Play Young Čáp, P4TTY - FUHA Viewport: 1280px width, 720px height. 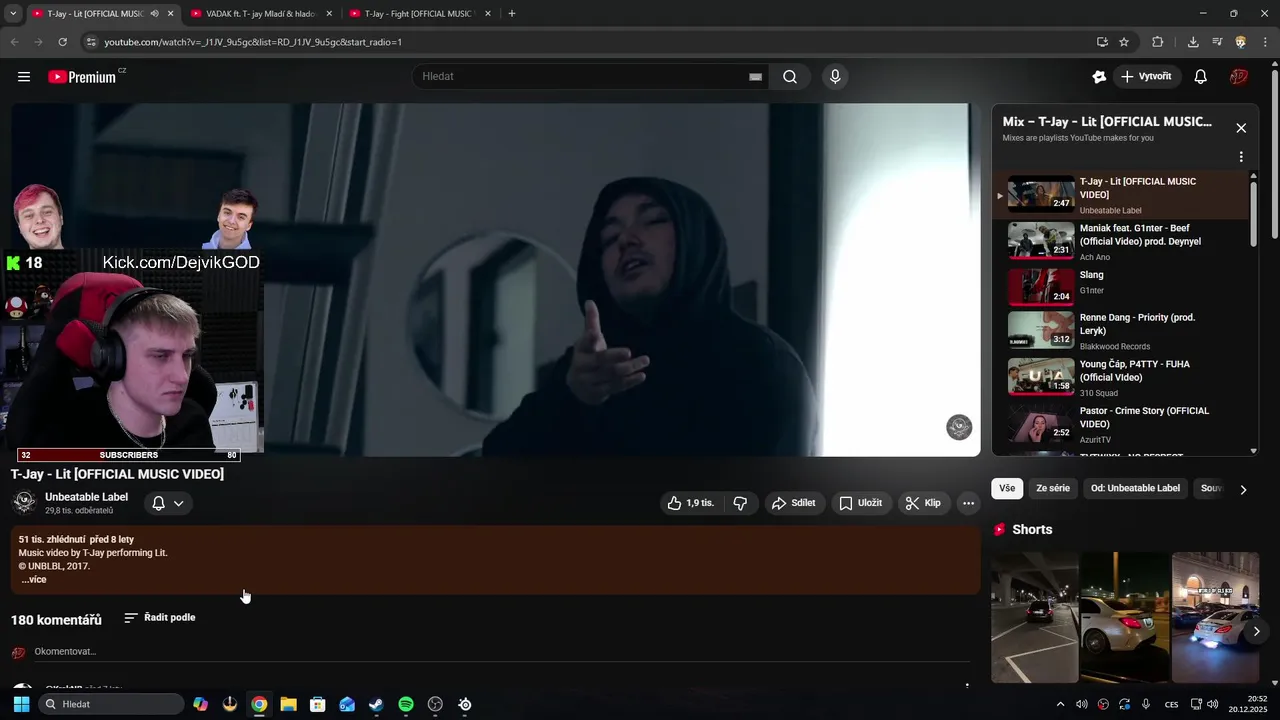coord(1122,378)
